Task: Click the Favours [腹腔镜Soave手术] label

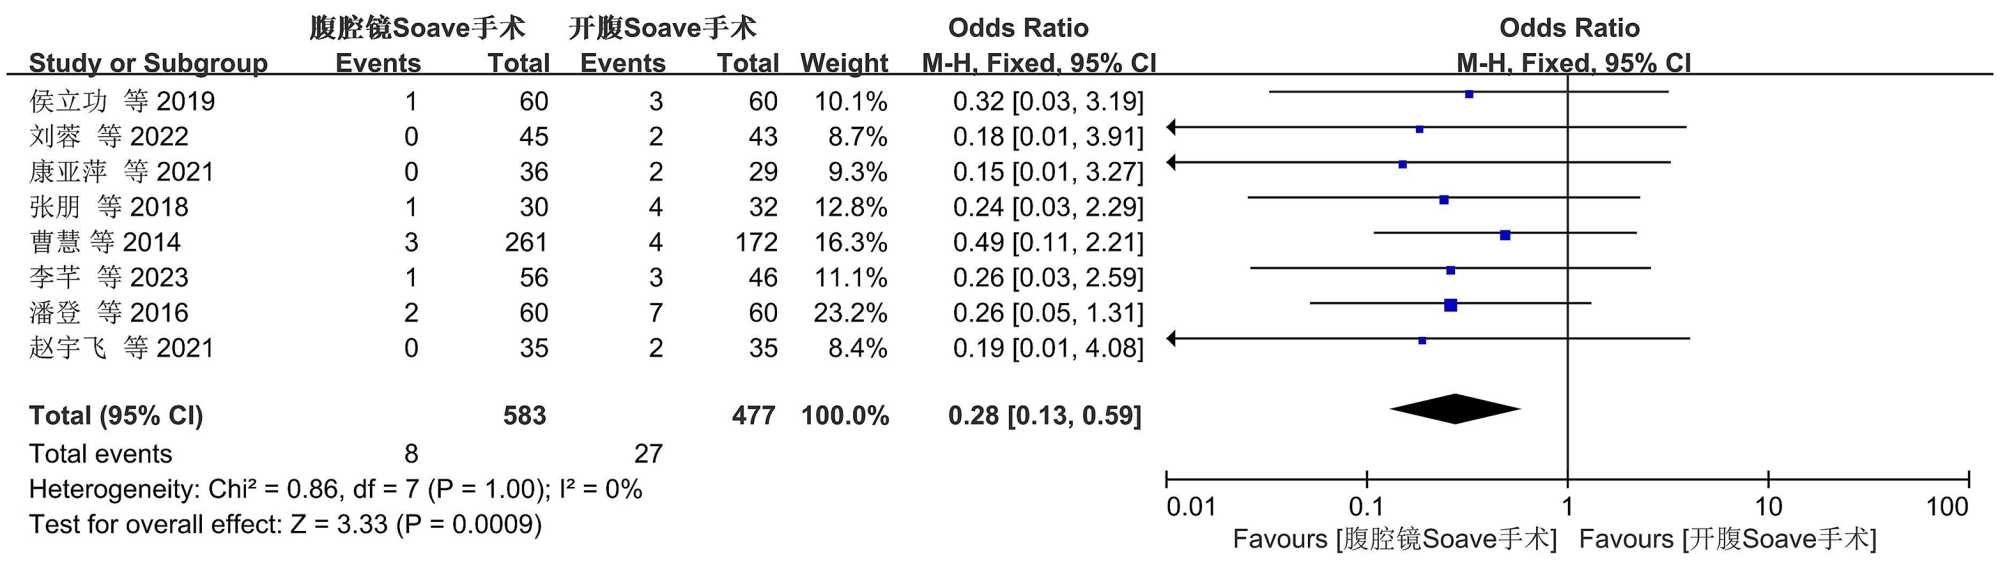Action: [1395, 540]
